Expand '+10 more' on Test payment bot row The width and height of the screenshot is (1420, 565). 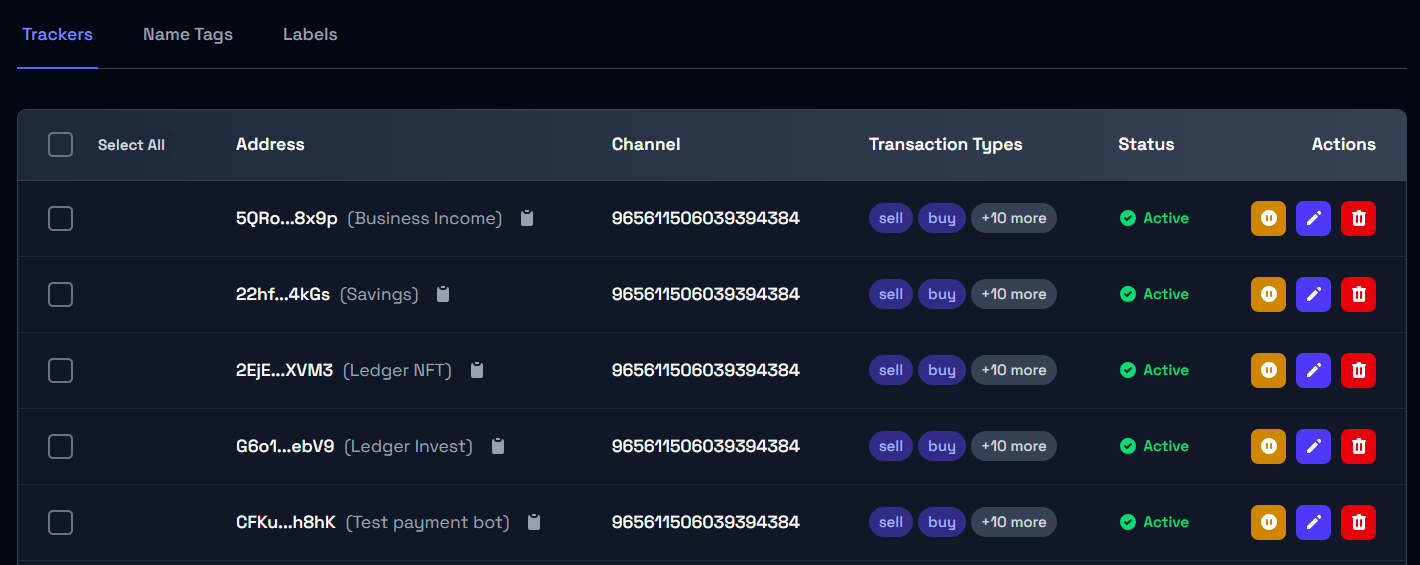click(1013, 522)
